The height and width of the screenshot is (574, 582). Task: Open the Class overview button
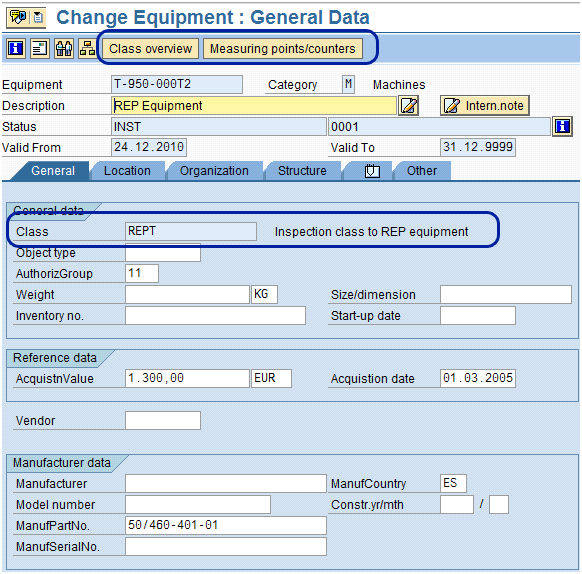(x=150, y=49)
